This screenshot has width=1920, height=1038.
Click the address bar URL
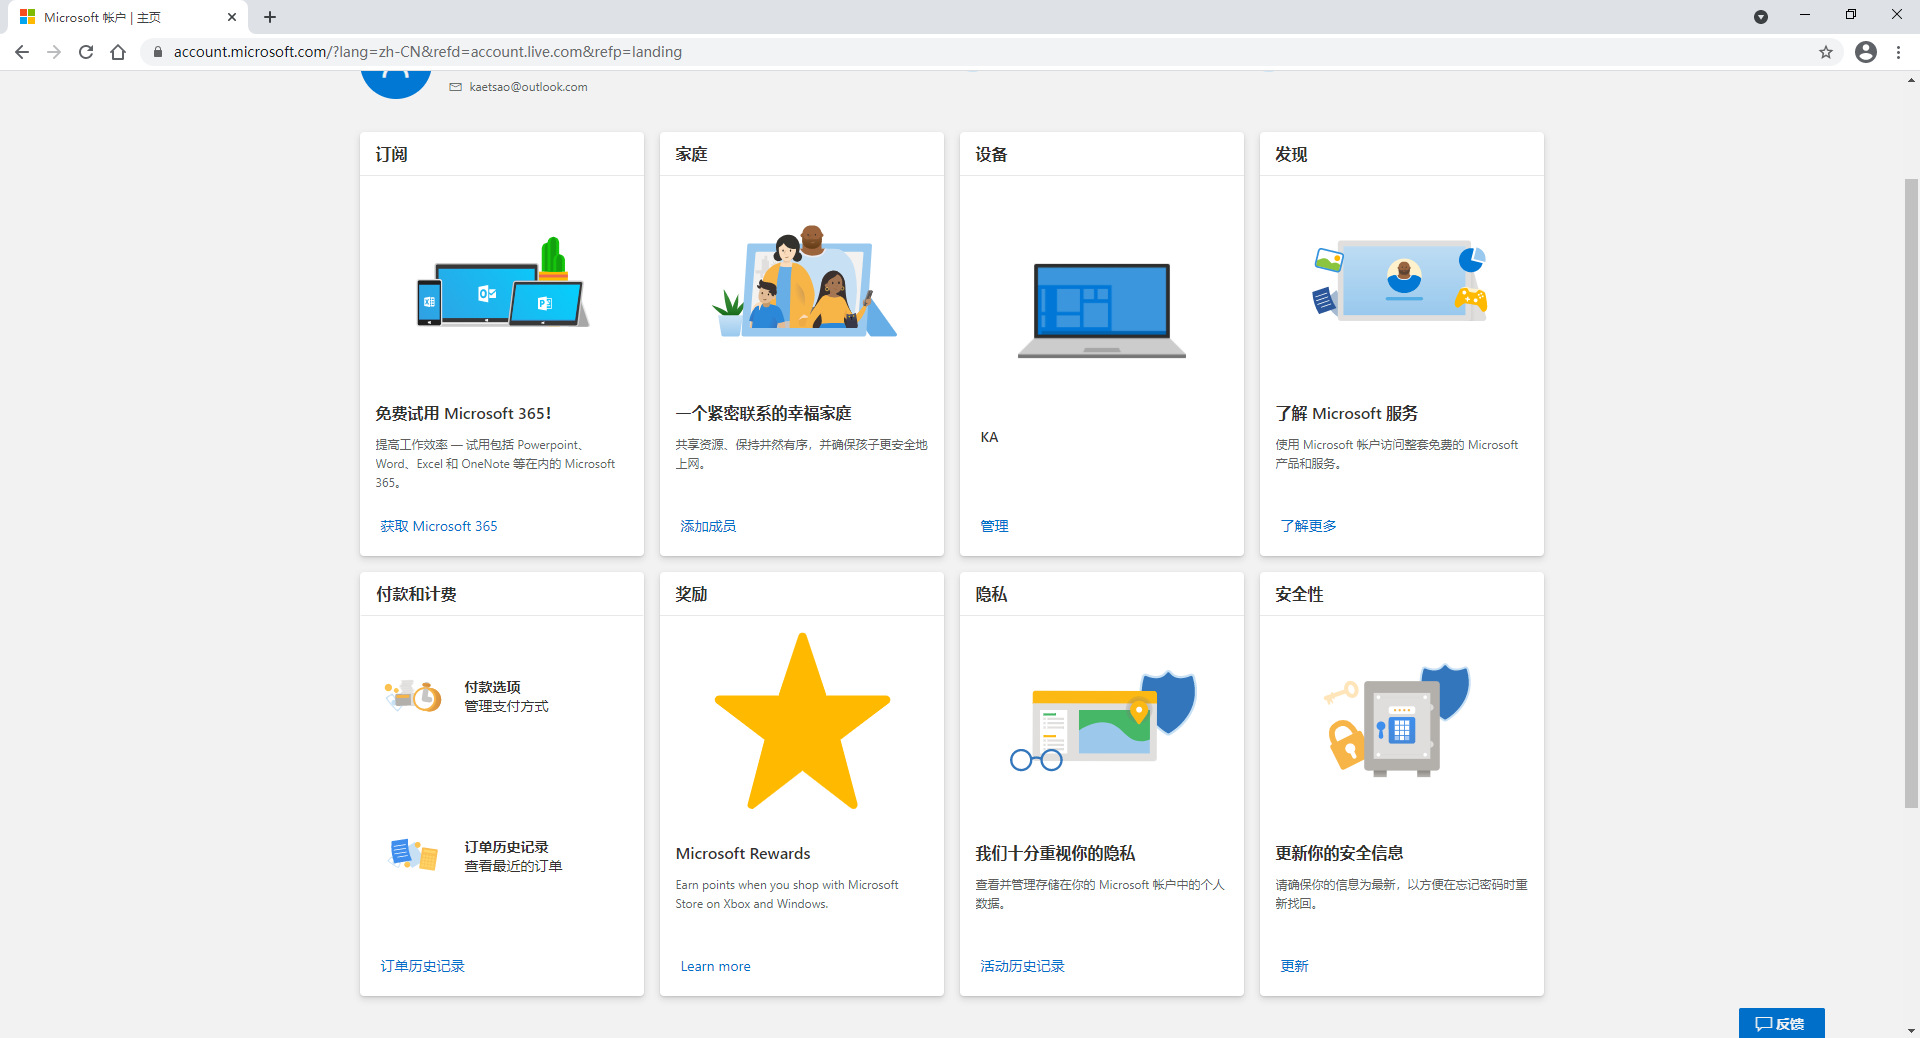tap(428, 52)
